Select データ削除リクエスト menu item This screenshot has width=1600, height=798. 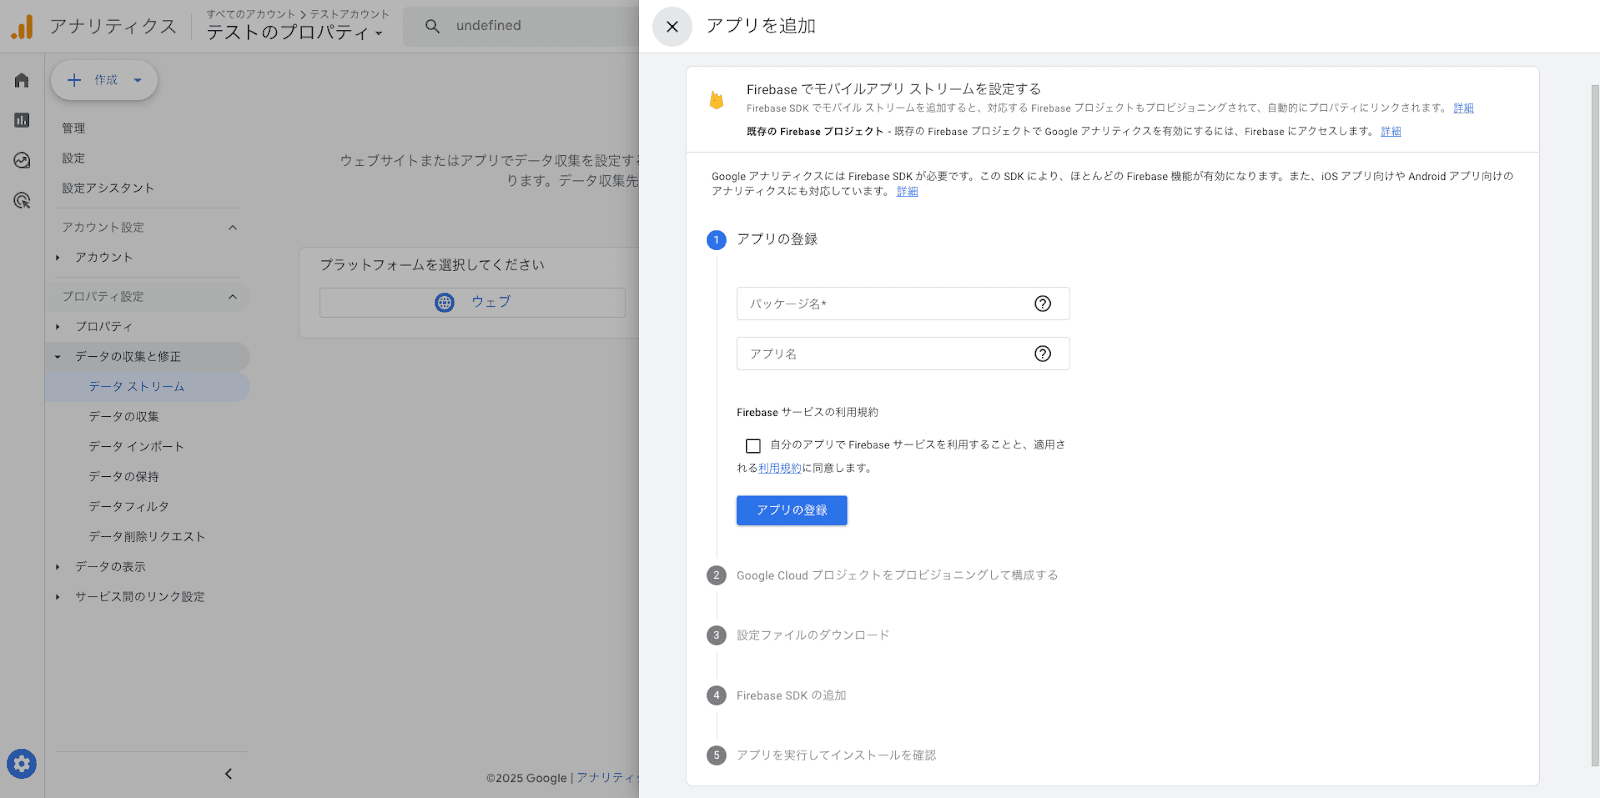click(x=148, y=537)
